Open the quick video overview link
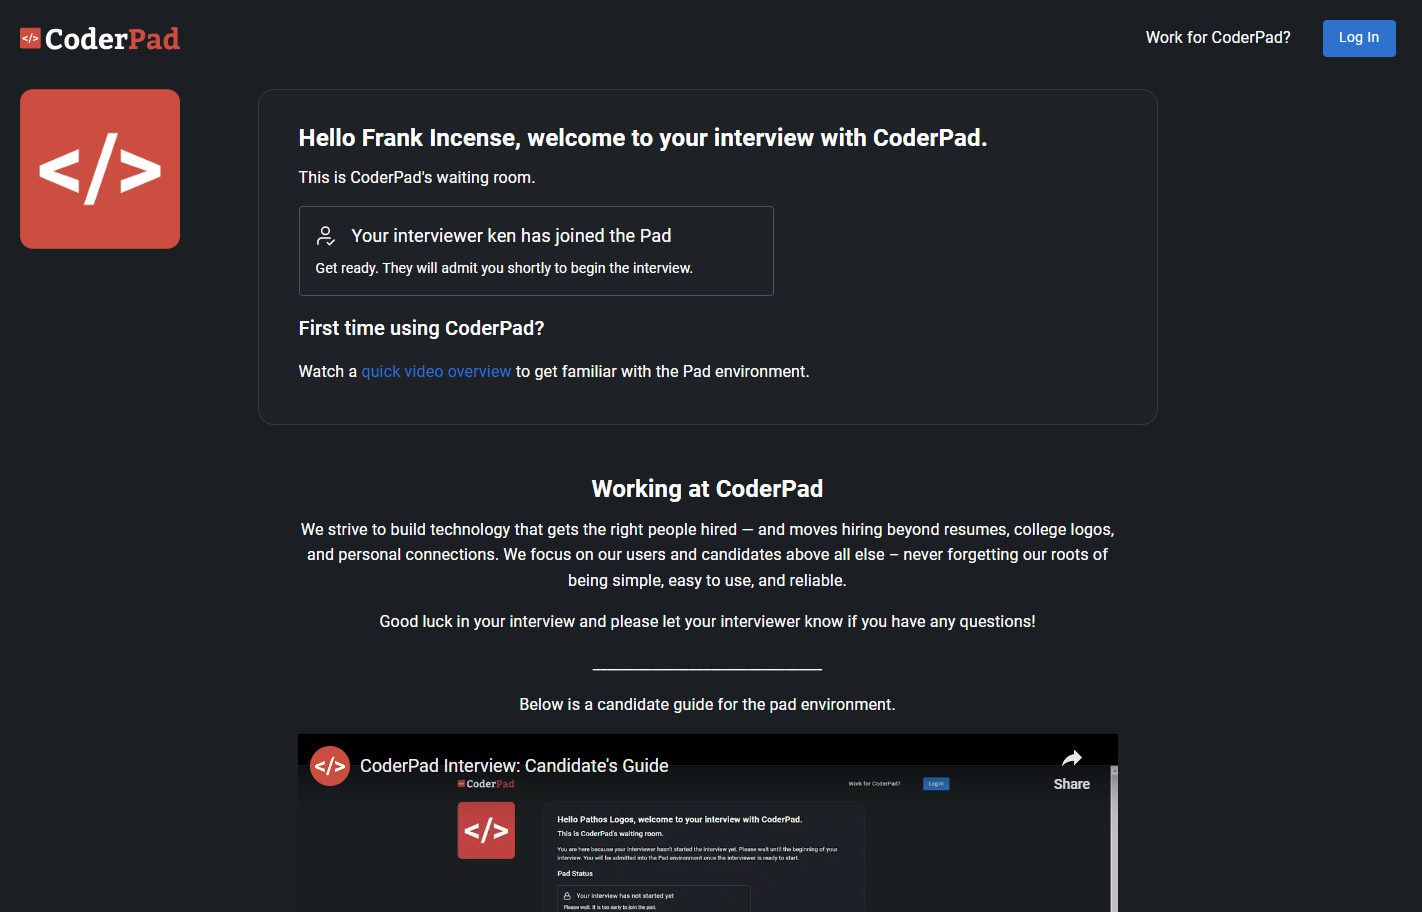 (x=436, y=371)
